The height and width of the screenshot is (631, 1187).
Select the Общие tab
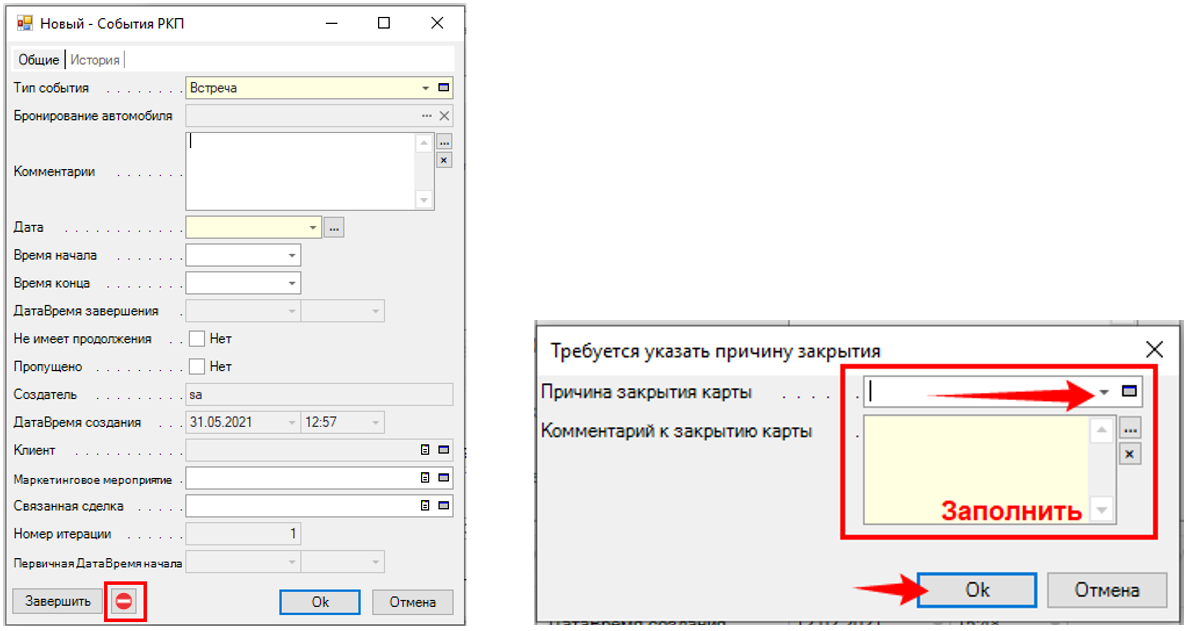click(39, 60)
